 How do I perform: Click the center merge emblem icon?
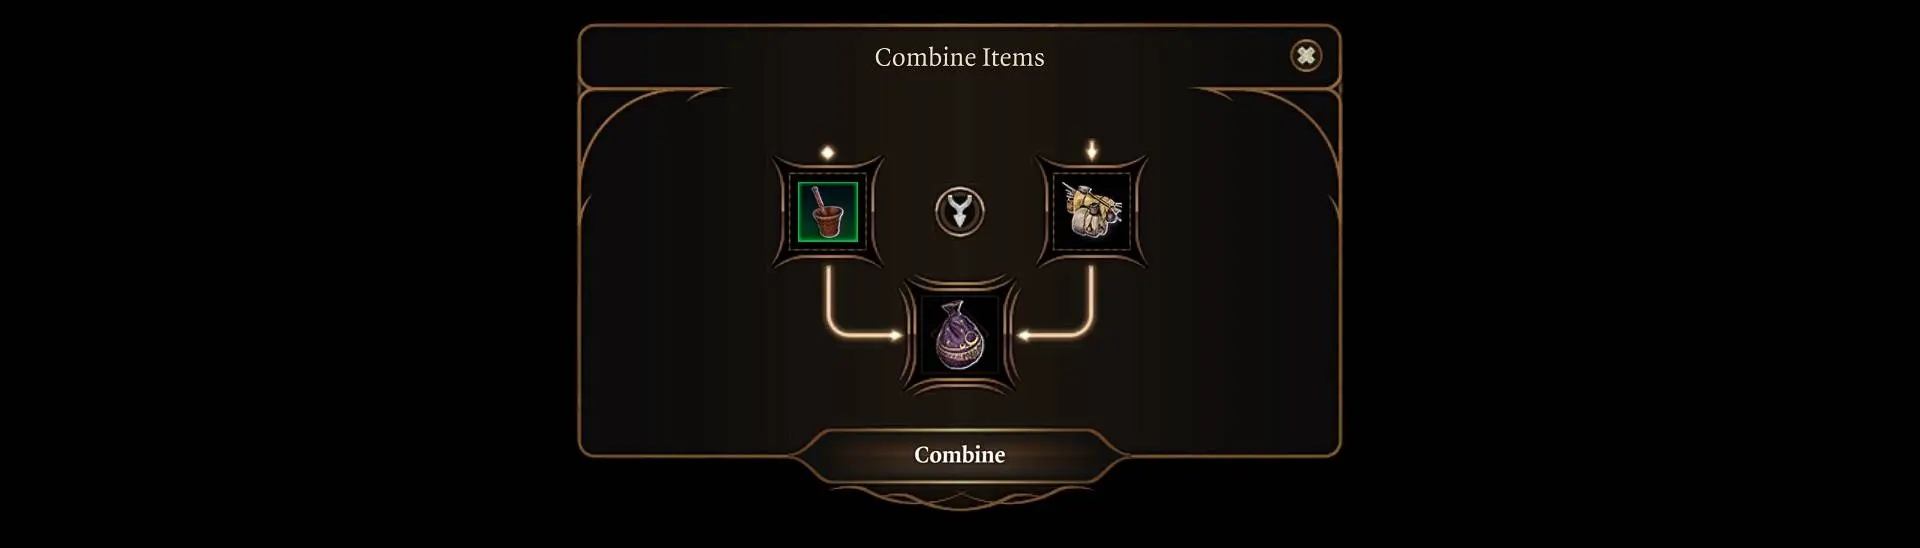click(x=960, y=212)
